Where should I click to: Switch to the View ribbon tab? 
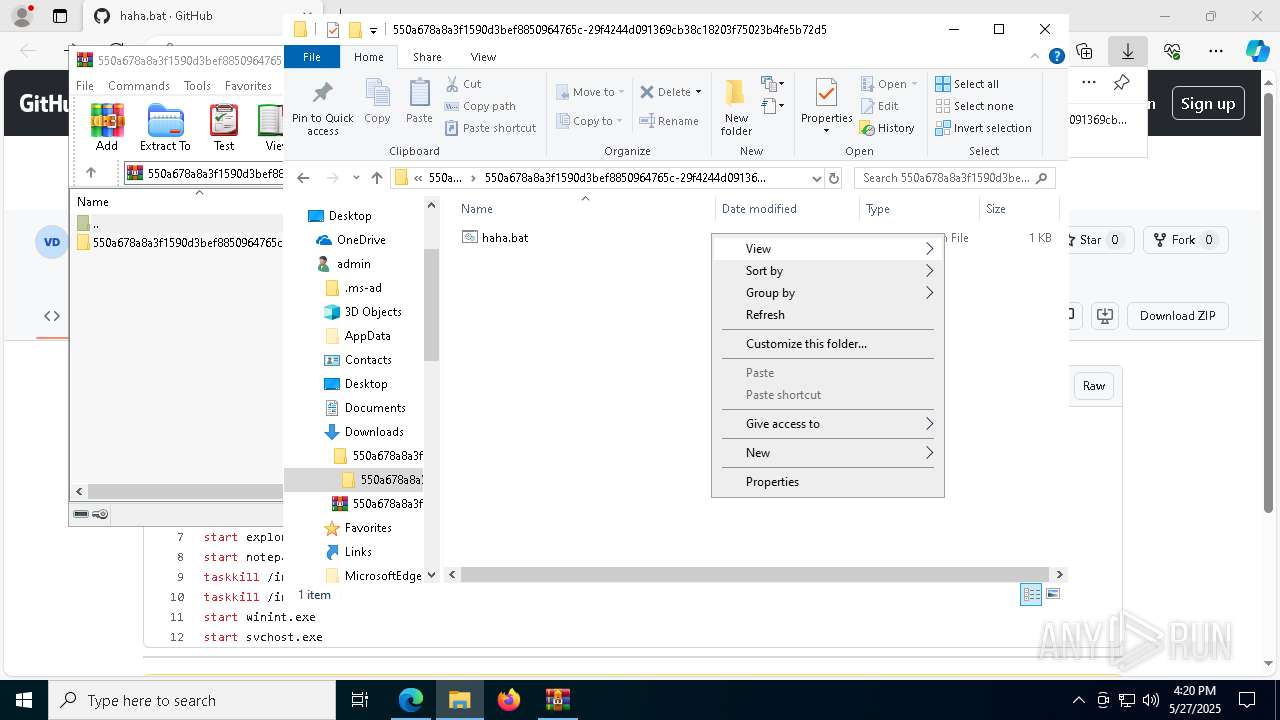[x=483, y=57]
